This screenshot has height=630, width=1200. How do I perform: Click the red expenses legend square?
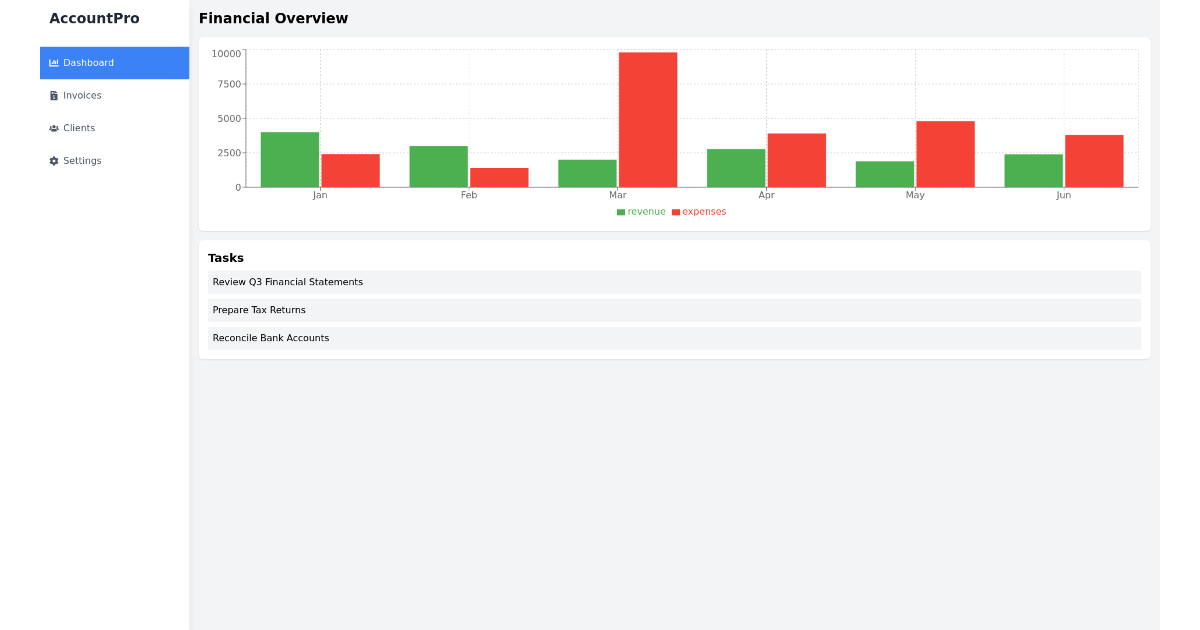pos(676,211)
